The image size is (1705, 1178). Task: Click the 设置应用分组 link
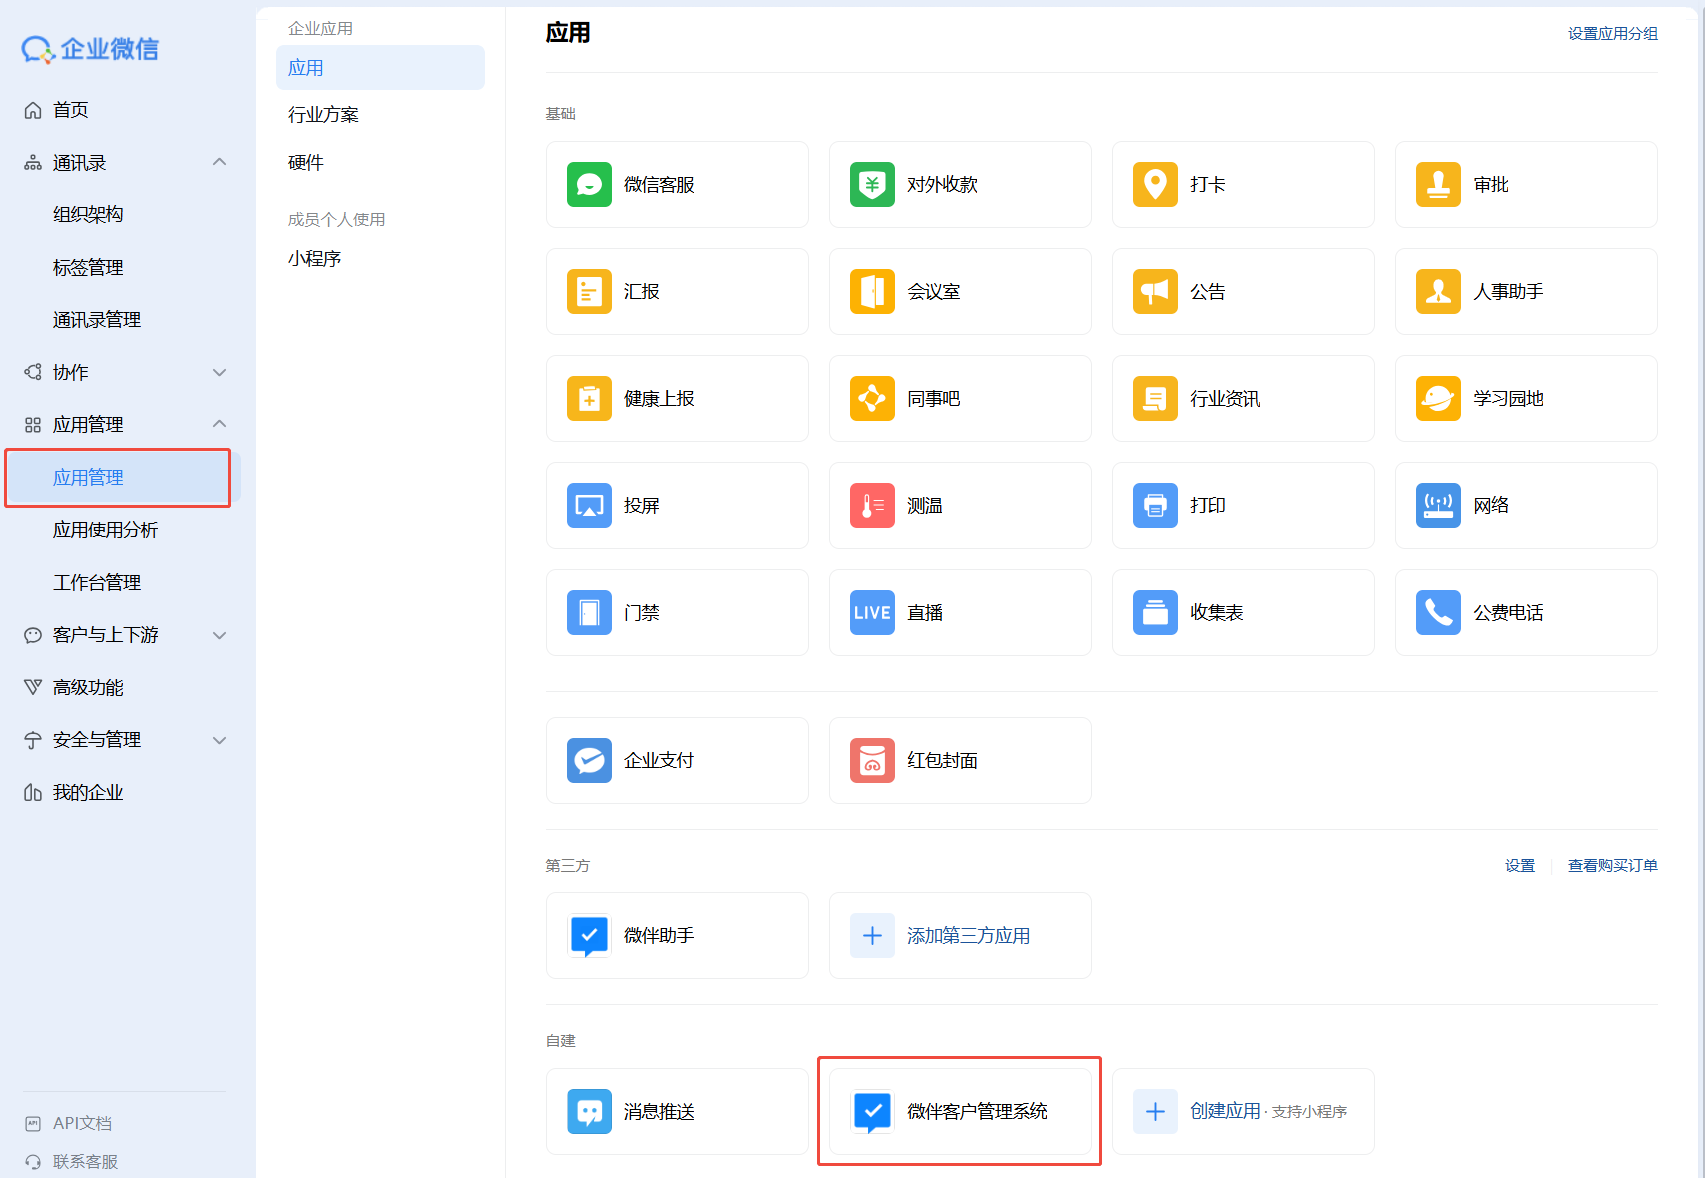[1612, 34]
